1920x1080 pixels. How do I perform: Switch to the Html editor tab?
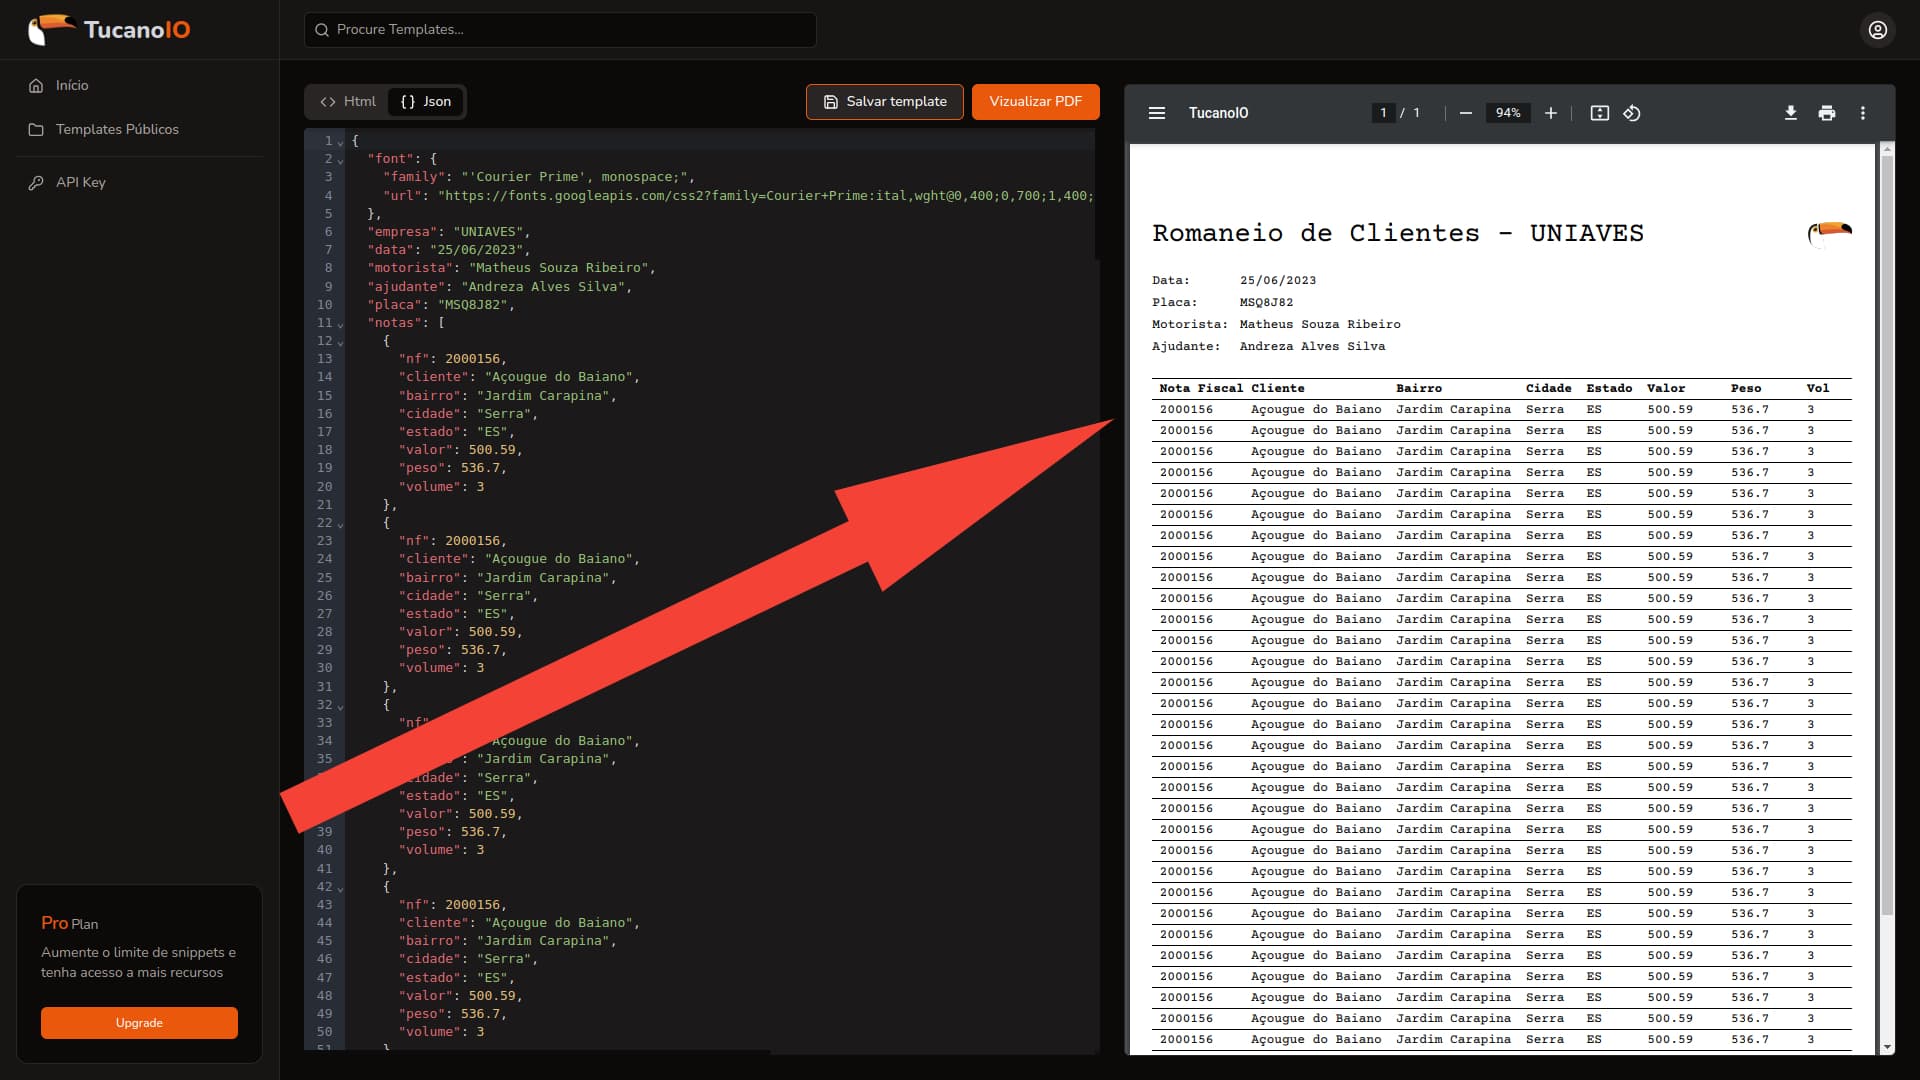(x=348, y=102)
